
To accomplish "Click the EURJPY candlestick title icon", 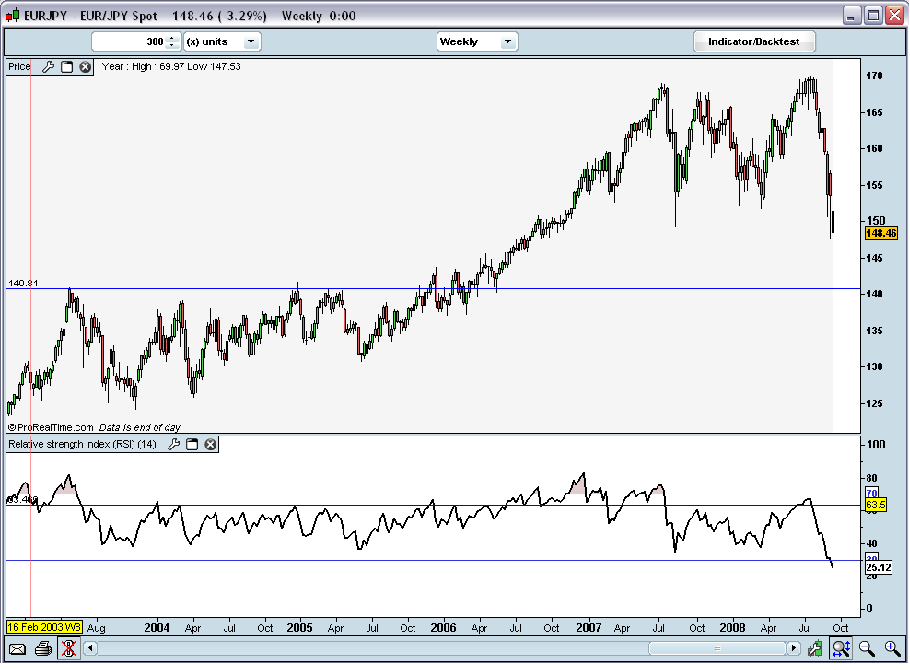I will 12,16.
